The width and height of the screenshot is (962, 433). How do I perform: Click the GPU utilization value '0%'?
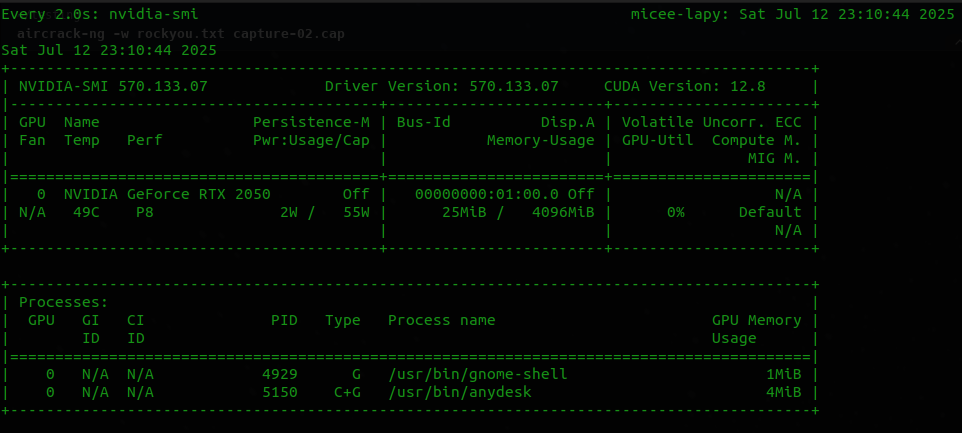[675, 213]
